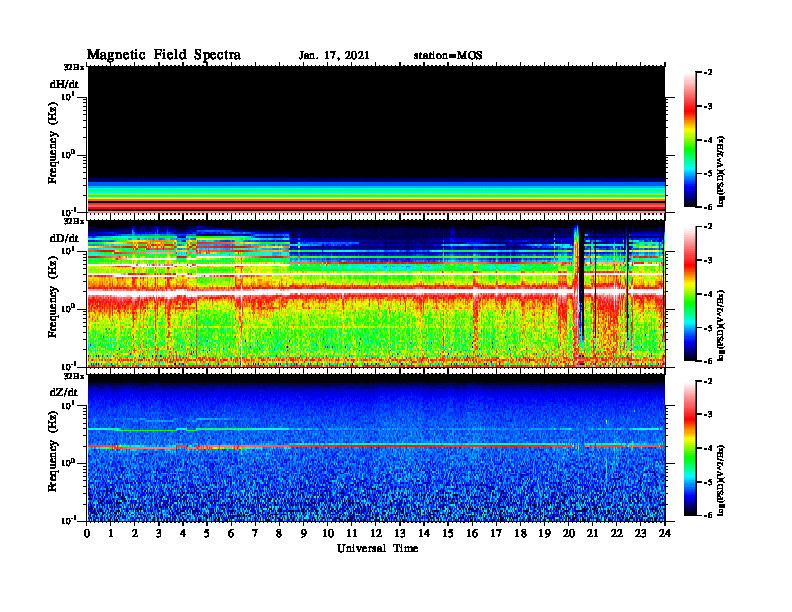Screen dimensions: 792x612
Task: Click hour '23' on the time axis
Action: tap(640, 534)
